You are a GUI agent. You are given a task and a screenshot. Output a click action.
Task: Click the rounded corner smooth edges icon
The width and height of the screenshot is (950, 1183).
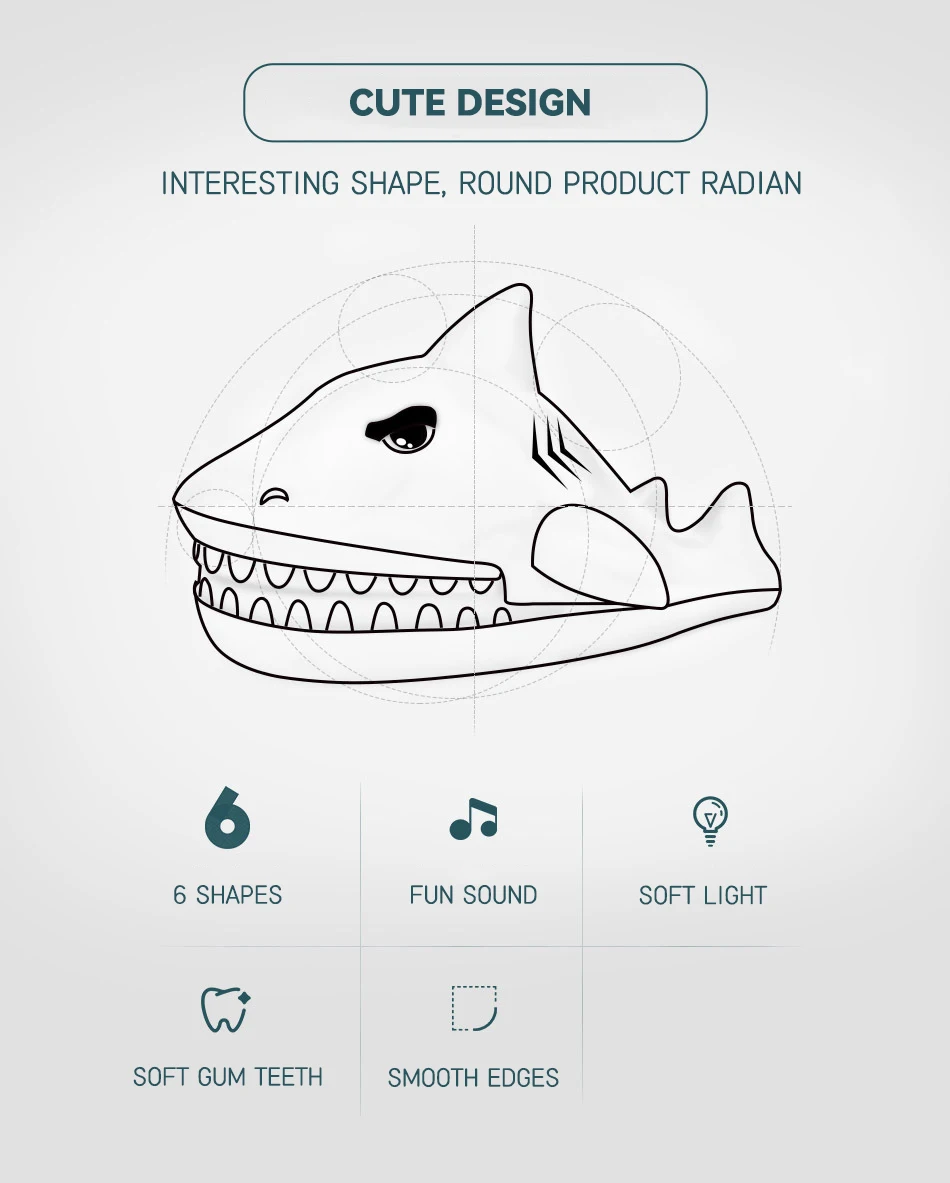coord(474,1008)
